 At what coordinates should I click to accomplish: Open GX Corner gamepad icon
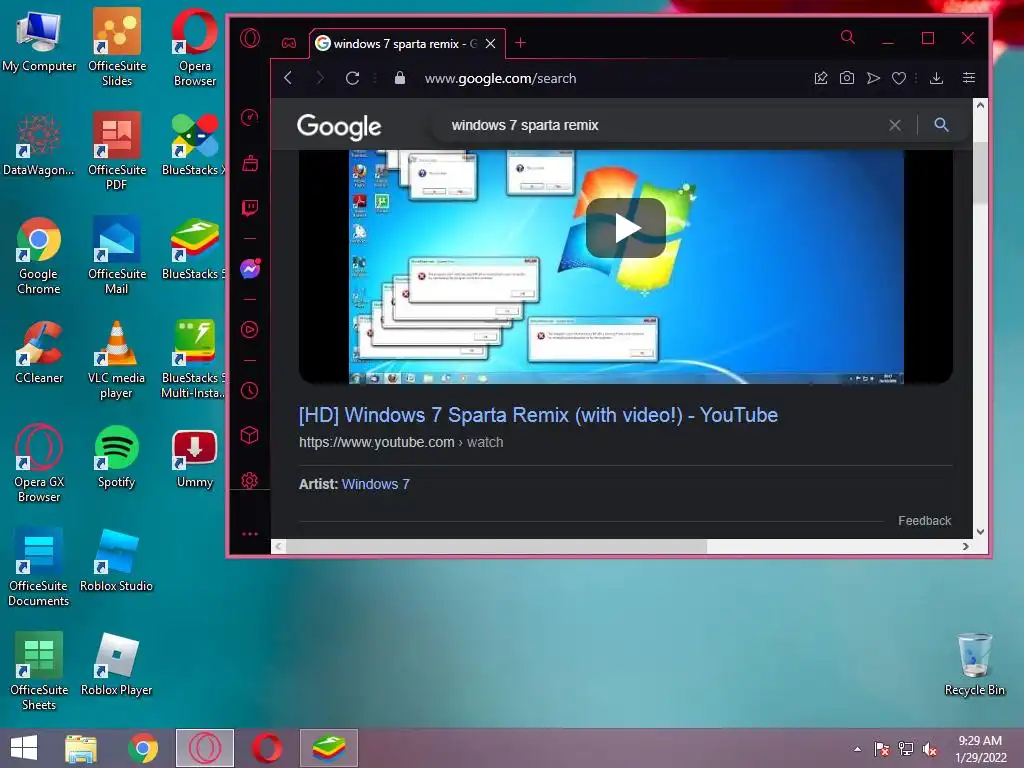(x=289, y=43)
